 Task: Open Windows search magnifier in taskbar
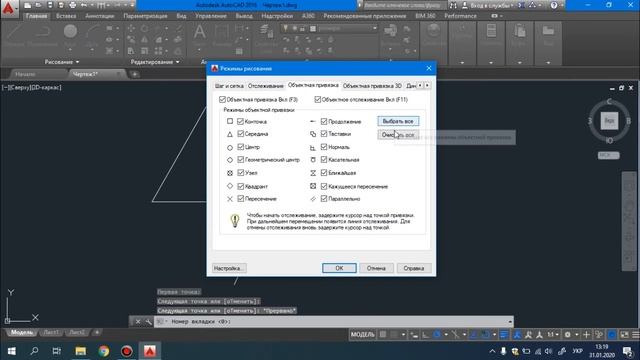pos(34,351)
